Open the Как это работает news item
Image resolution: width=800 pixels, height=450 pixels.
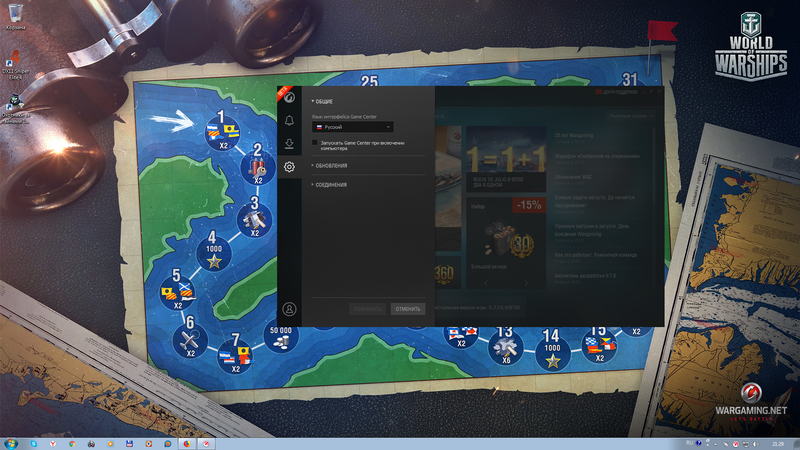click(595, 255)
